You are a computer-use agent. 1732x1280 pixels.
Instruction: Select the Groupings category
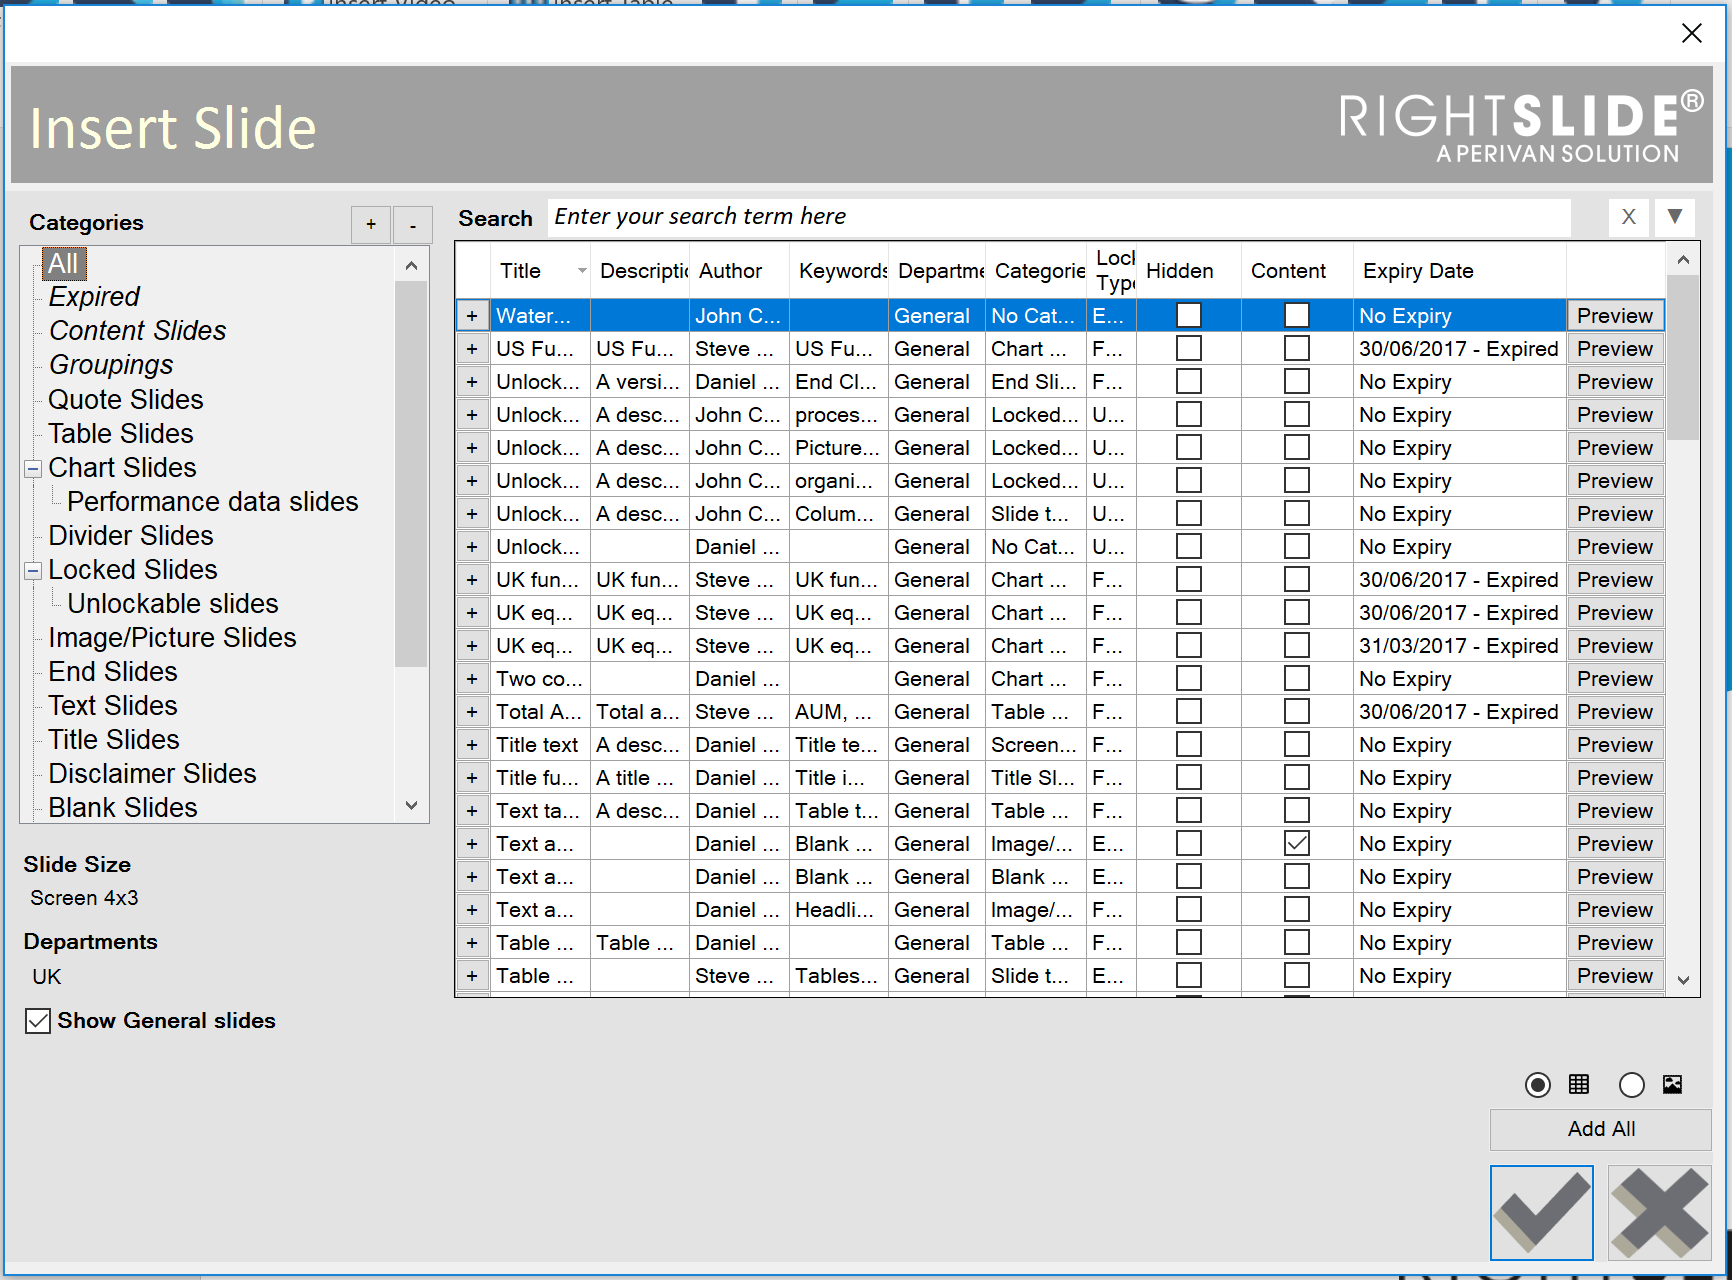(x=111, y=365)
